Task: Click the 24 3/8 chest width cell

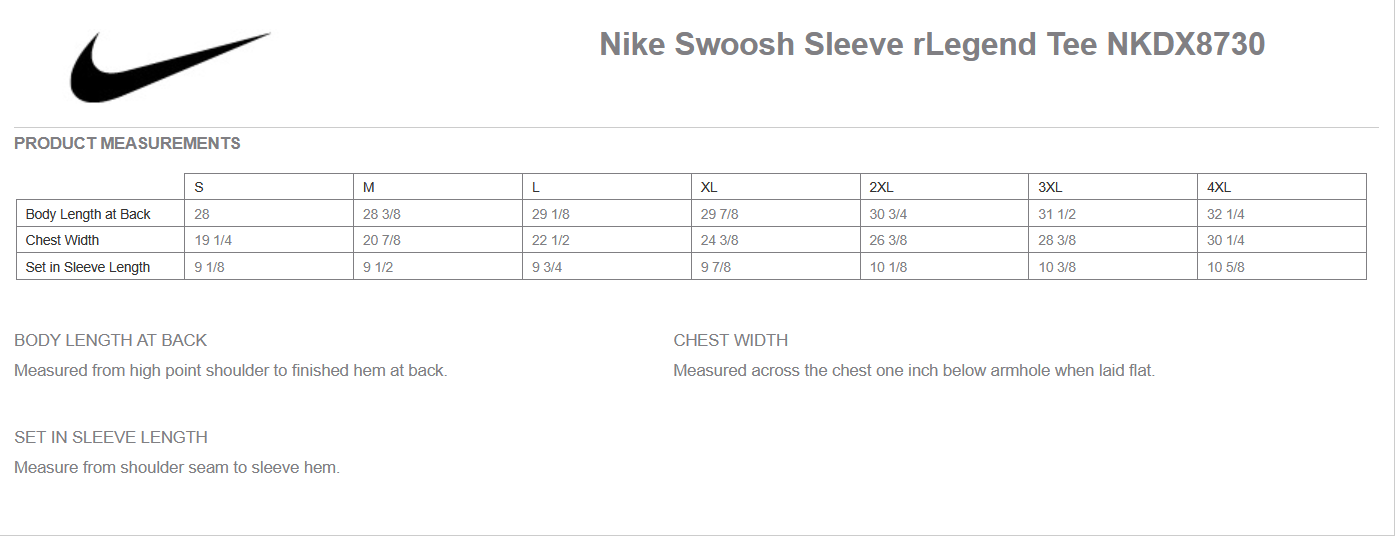Action: (x=720, y=241)
